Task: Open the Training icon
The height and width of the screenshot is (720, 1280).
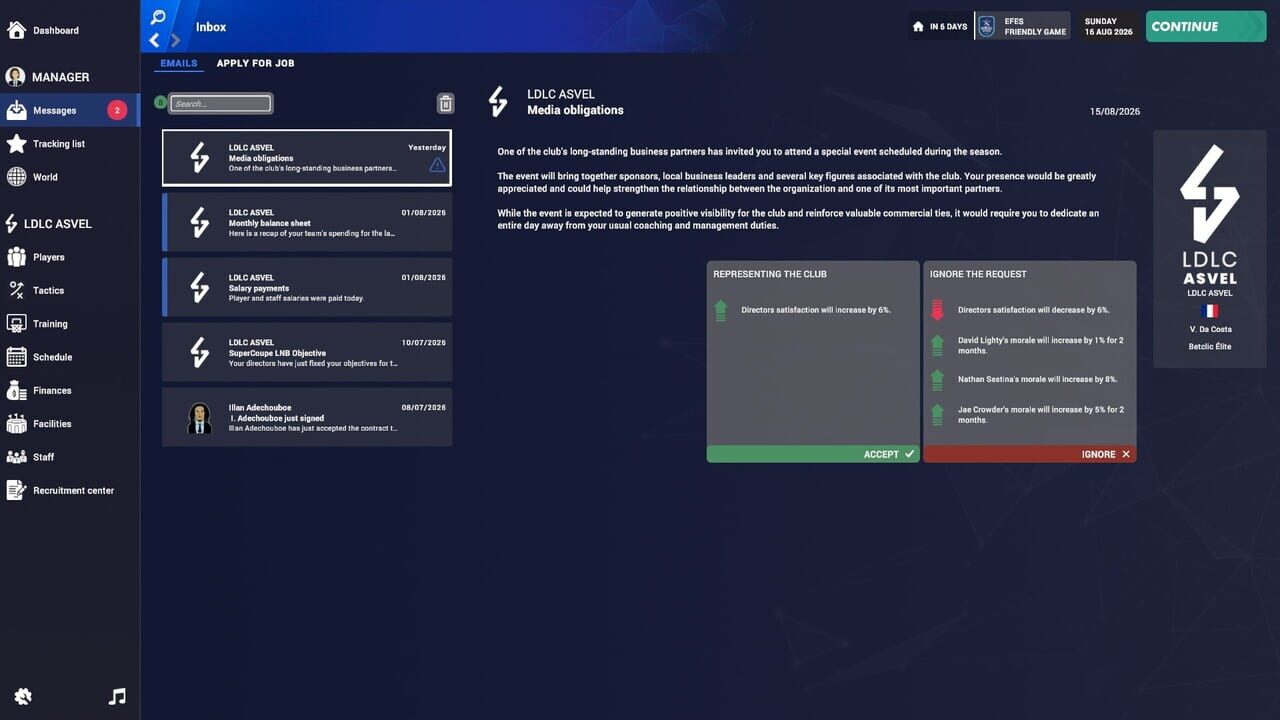Action: [x=16, y=324]
